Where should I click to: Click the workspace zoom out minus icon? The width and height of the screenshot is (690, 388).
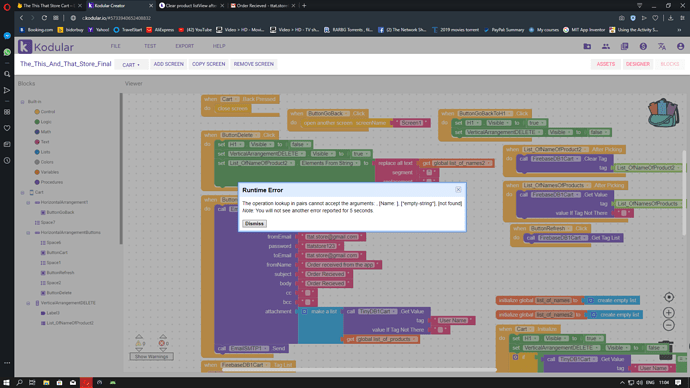pos(668,325)
